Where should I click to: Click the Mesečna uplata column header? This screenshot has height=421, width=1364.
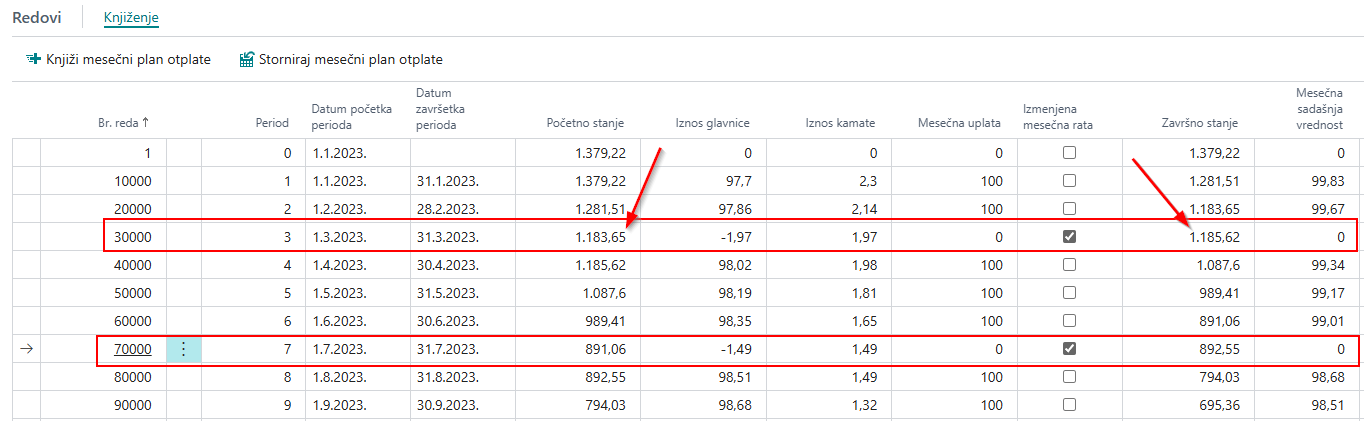[959, 123]
